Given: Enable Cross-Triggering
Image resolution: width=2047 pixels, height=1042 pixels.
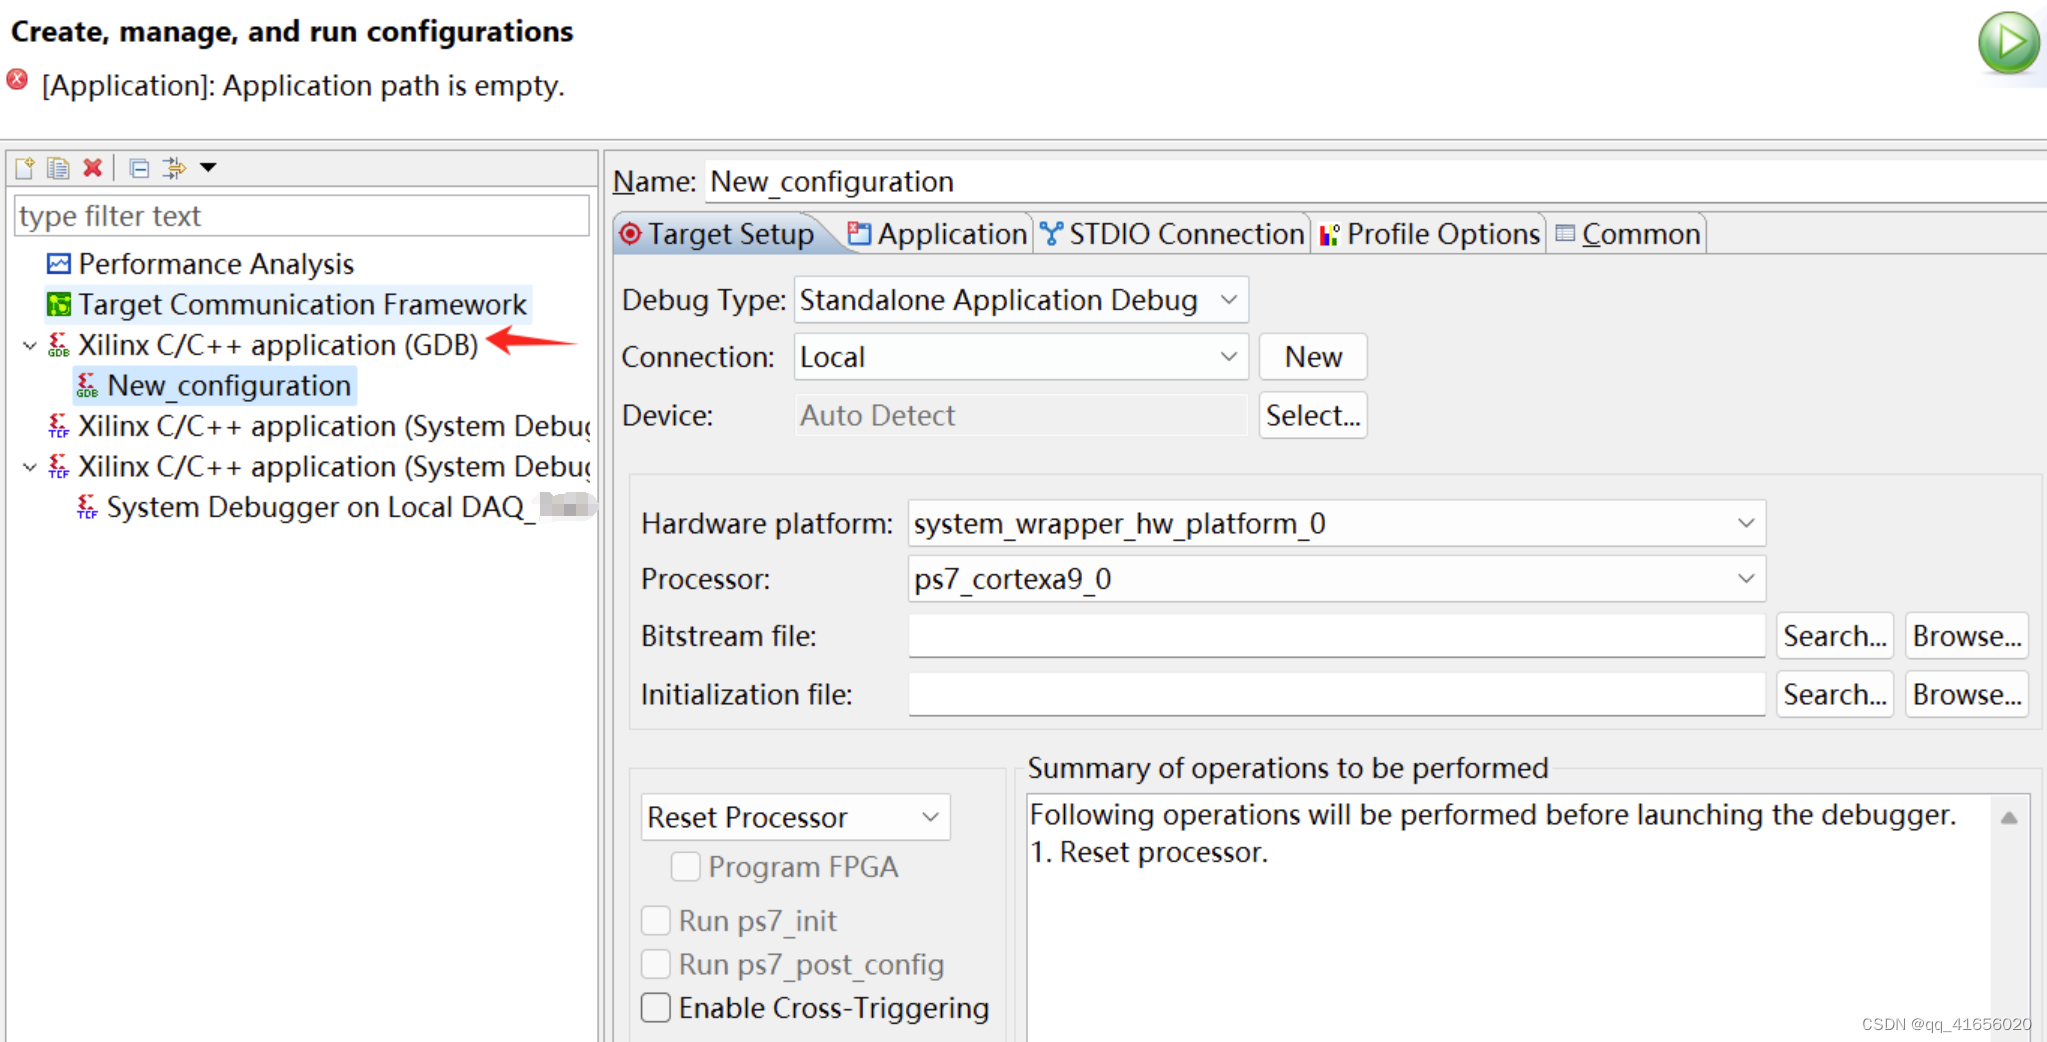Looking at the screenshot, I should pos(655,1008).
